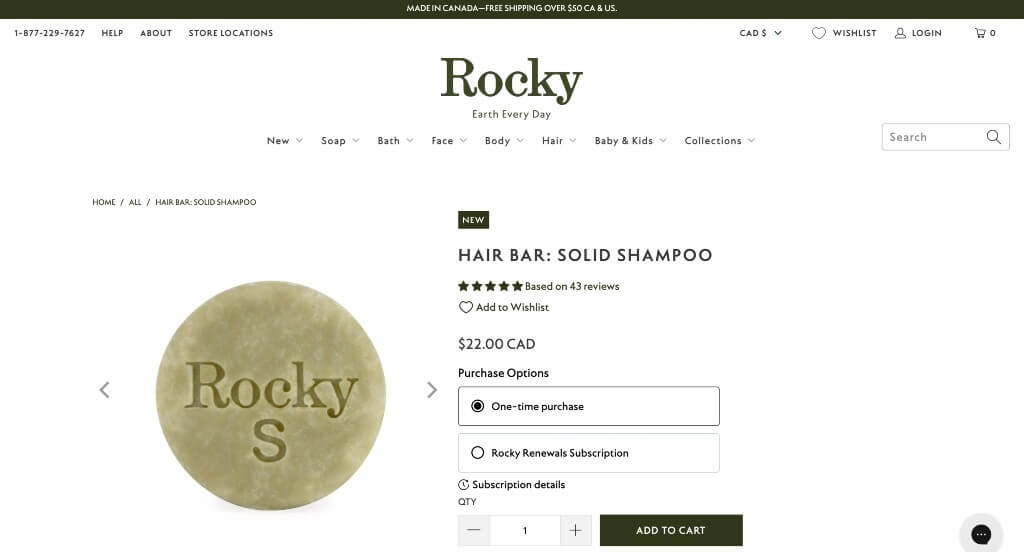Open the chat bubble widget
The height and width of the screenshot is (552, 1024).
[981, 534]
